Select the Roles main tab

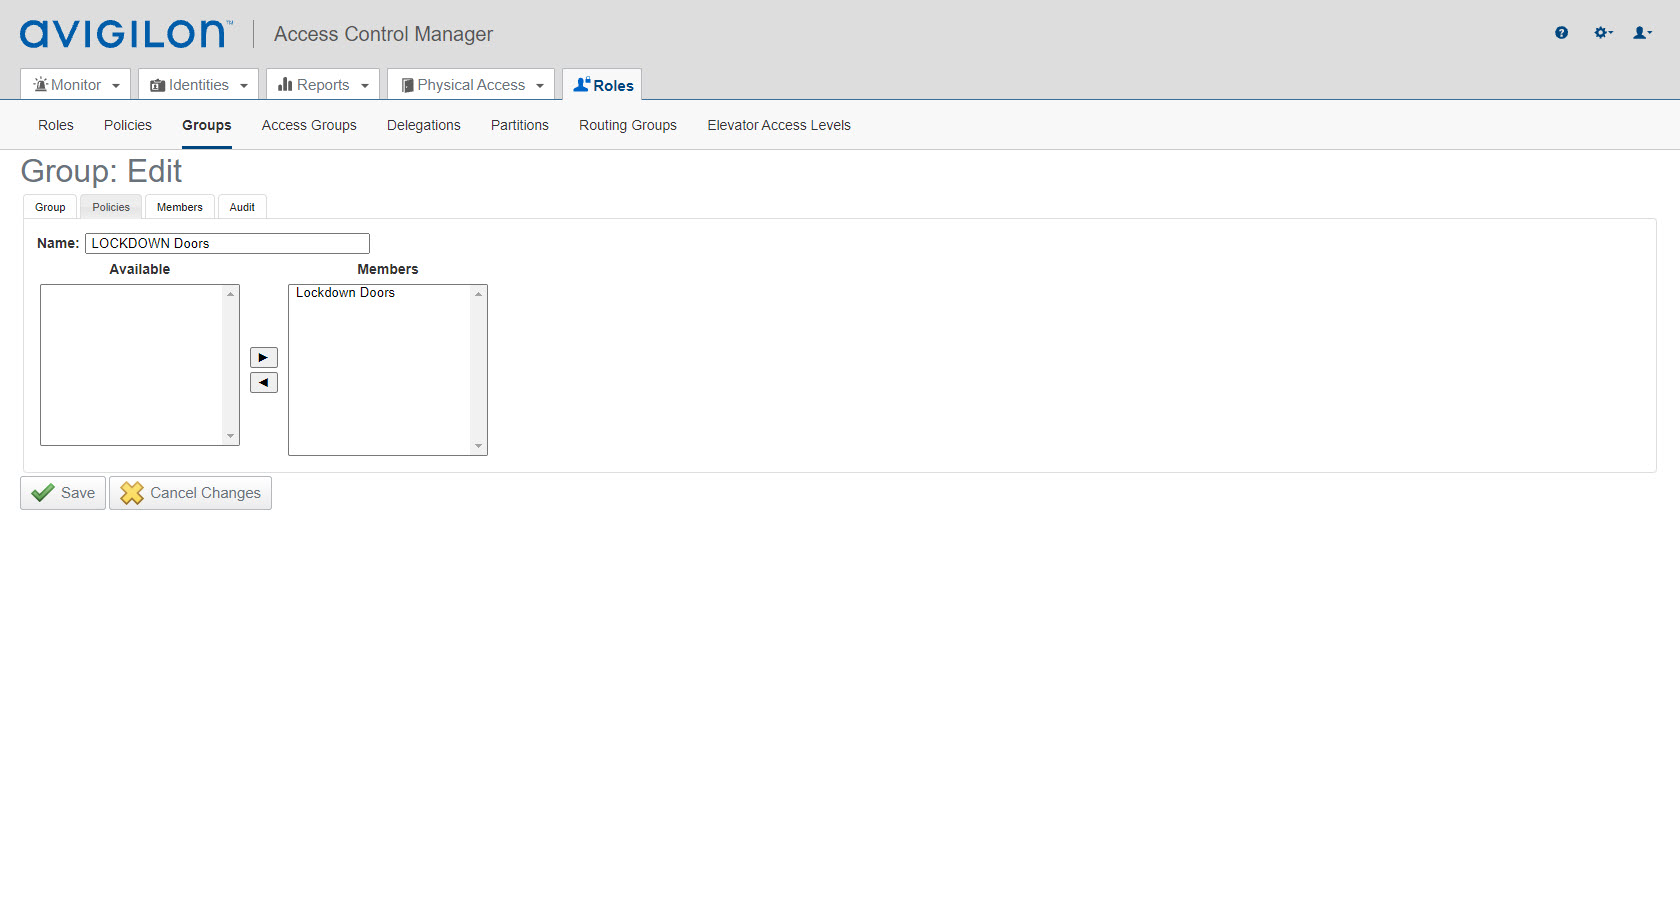click(602, 85)
